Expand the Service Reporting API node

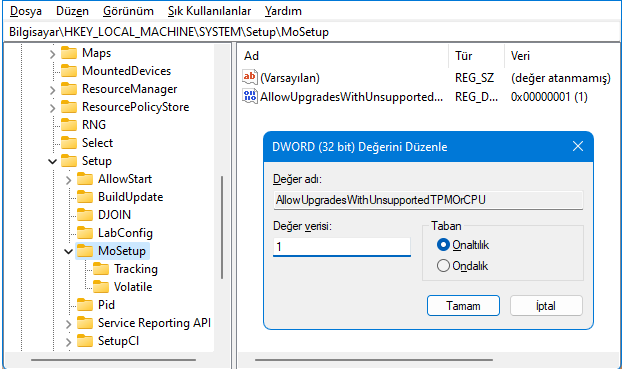point(68,324)
